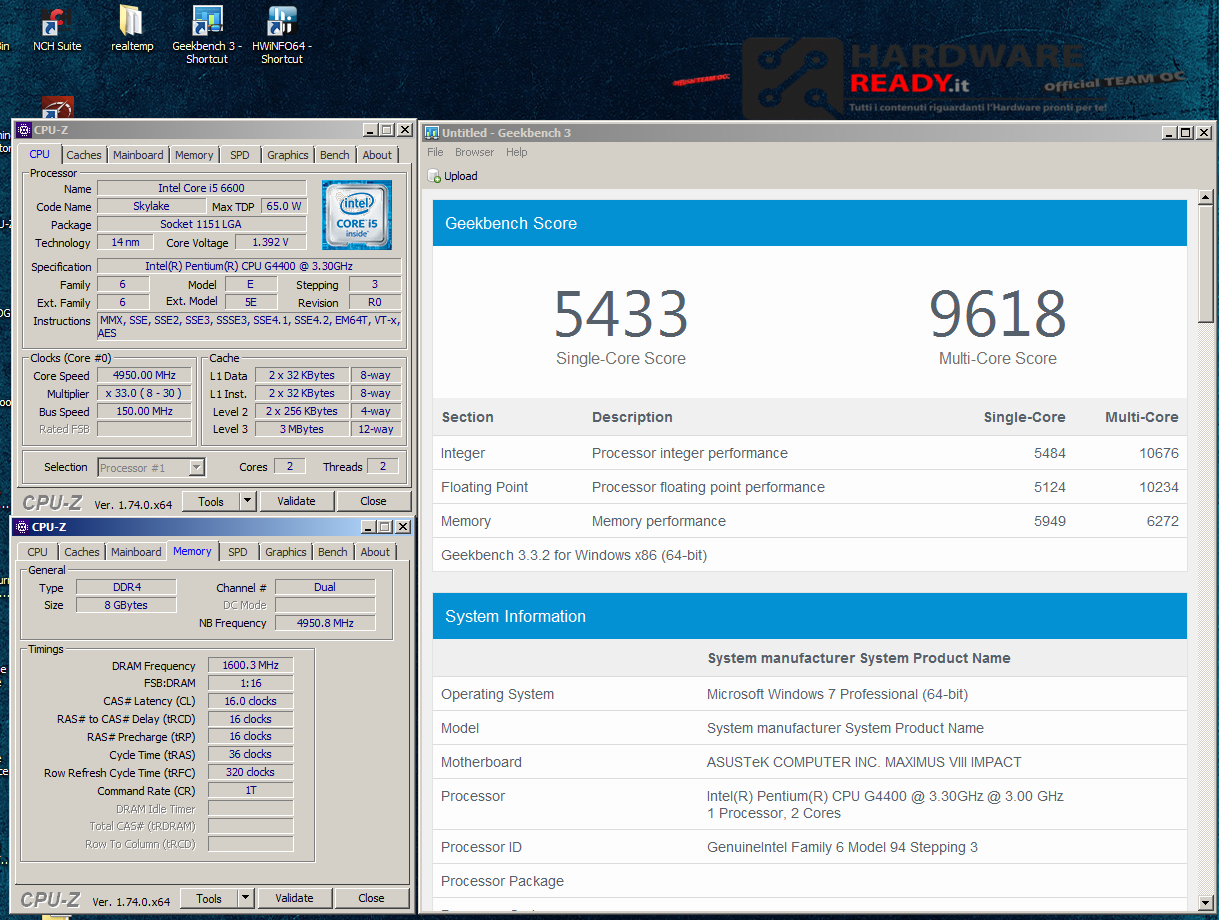Click the Single-Core score 5433
Screen dimensions: 1219x920
pyautogui.click(x=621, y=314)
